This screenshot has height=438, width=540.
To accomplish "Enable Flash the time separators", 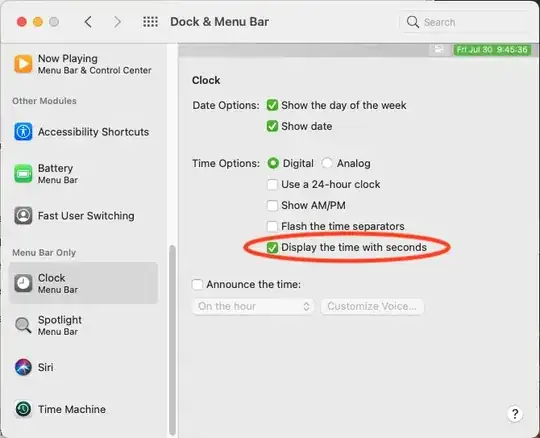I will 272,226.
